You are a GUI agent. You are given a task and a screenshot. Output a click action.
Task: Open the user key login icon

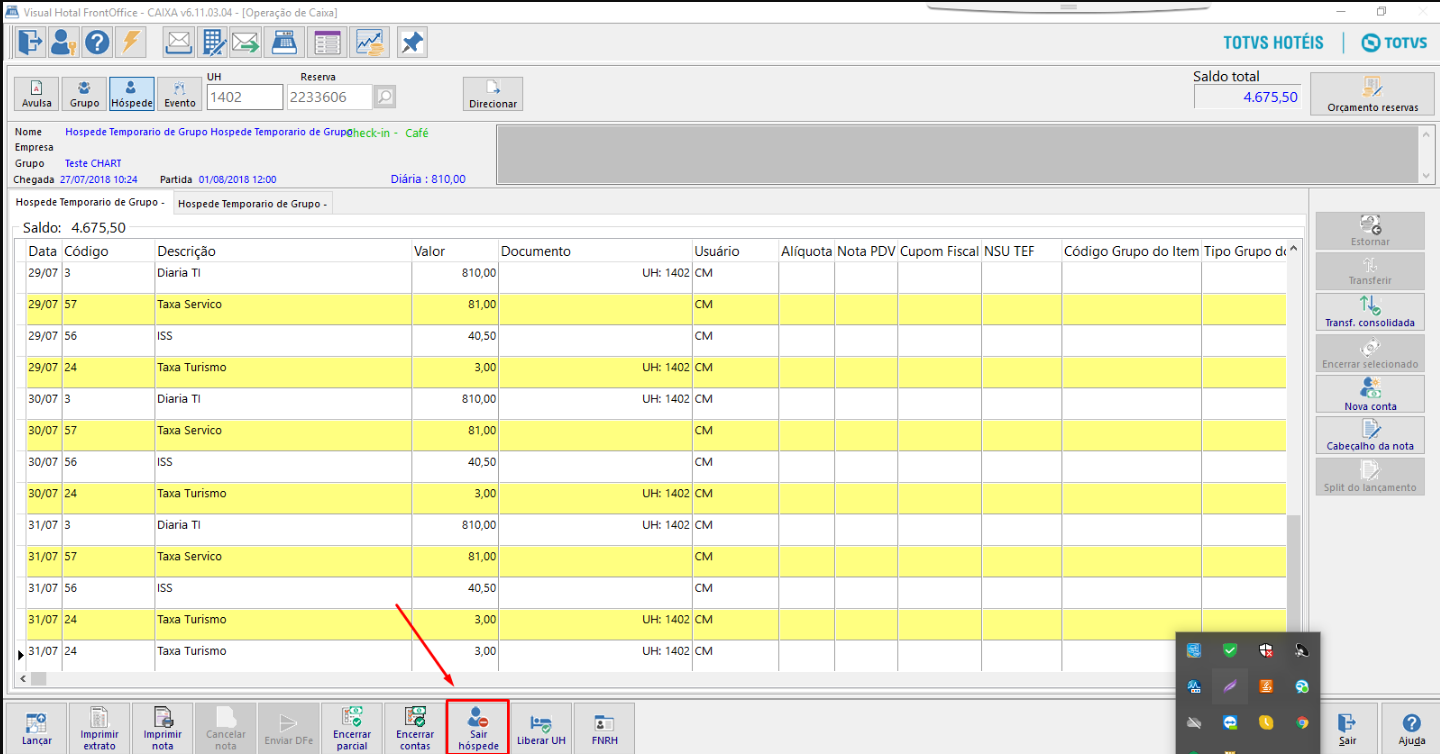64,42
